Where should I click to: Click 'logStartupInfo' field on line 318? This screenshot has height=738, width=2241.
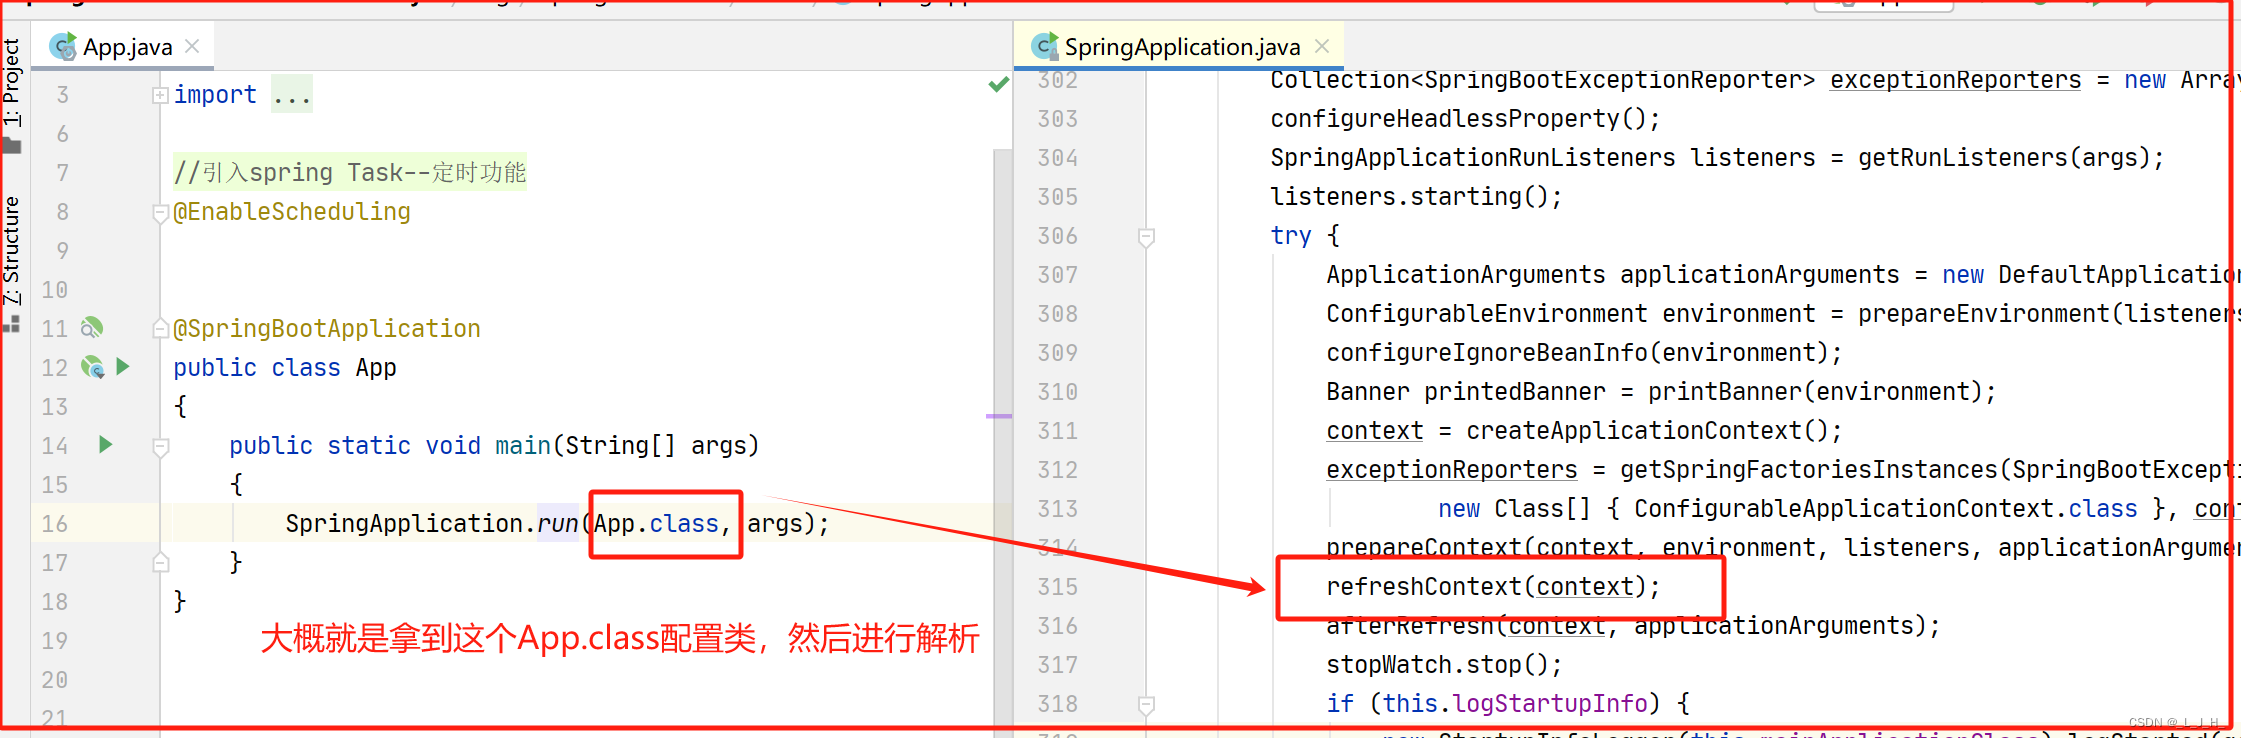point(1550,704)
